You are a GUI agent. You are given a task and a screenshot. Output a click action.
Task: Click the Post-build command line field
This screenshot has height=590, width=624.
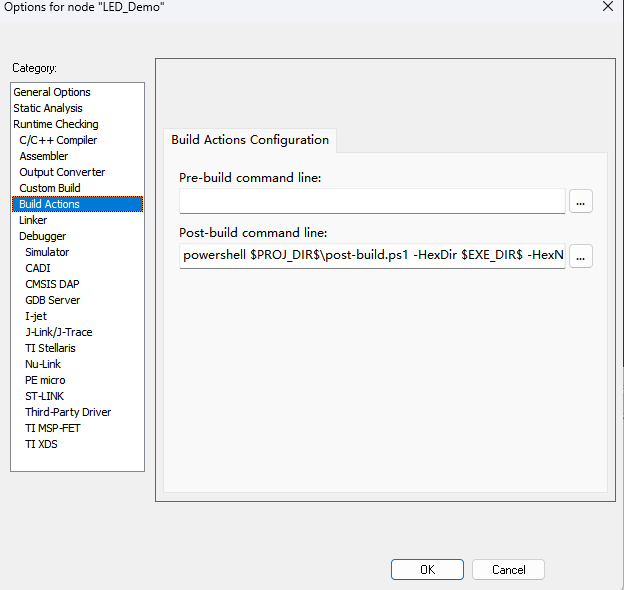(x=372, y=256)
